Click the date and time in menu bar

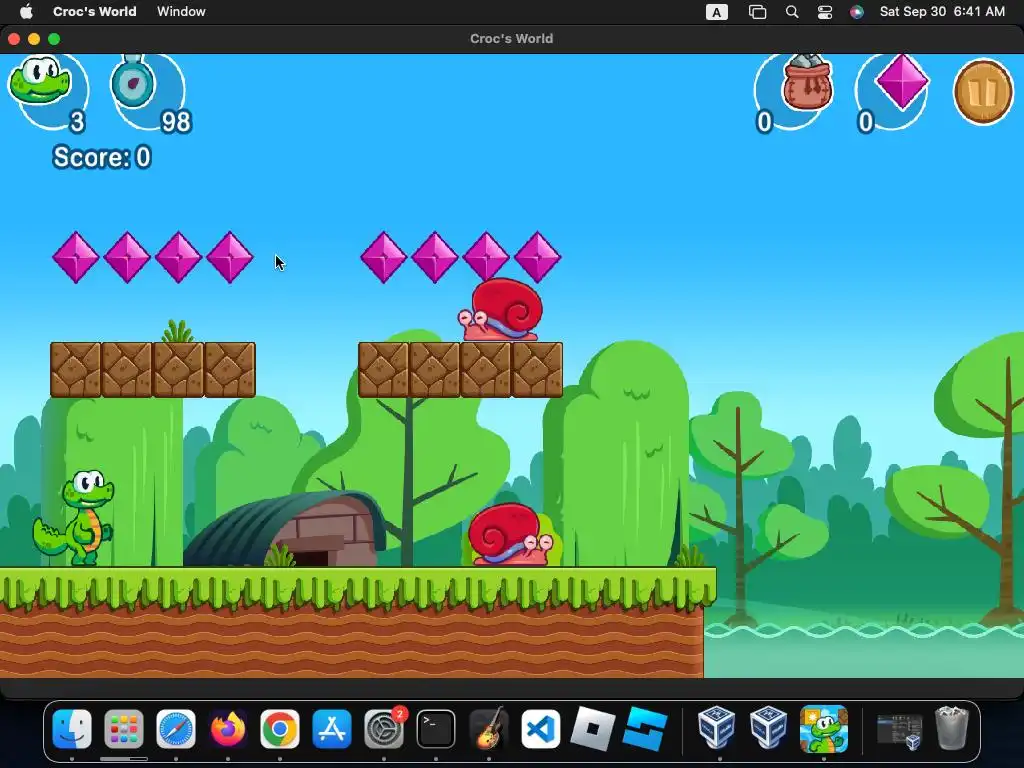(942, 12)
